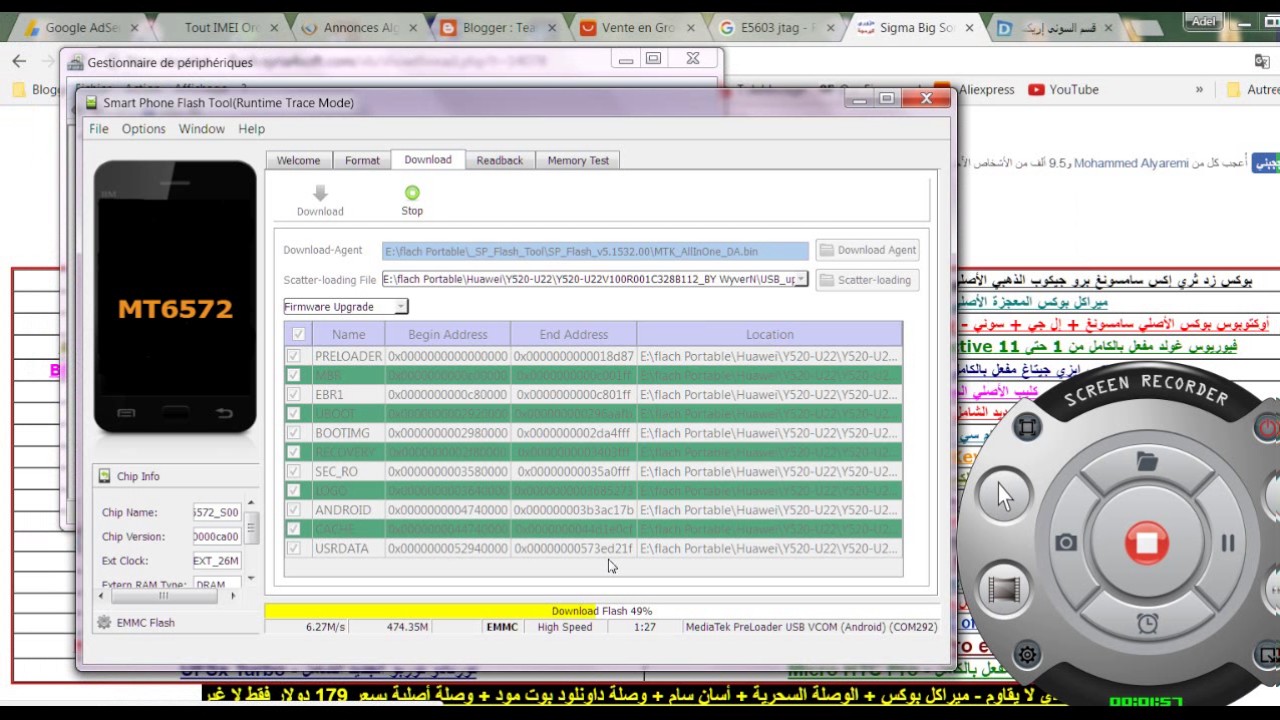Stop recording with the red stop button
Viewport: 1280px width, 720px height.
[x=1146, y=543]
